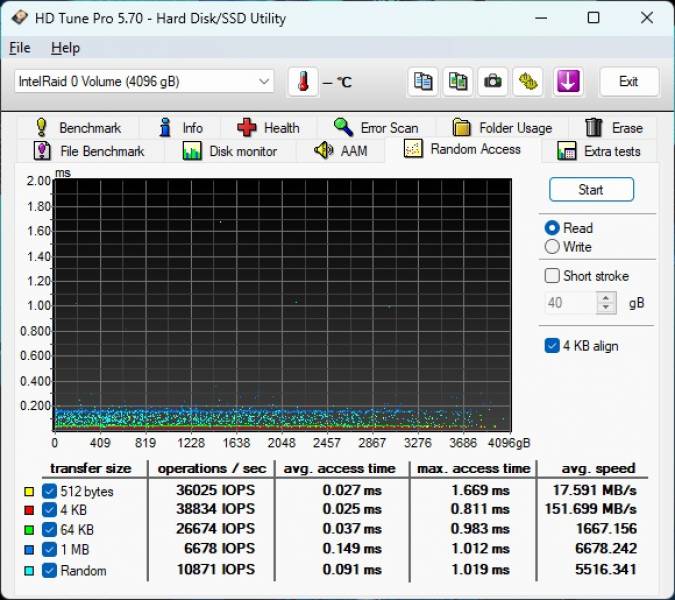Click the 1.669 ms max access time

pos(480,490)
